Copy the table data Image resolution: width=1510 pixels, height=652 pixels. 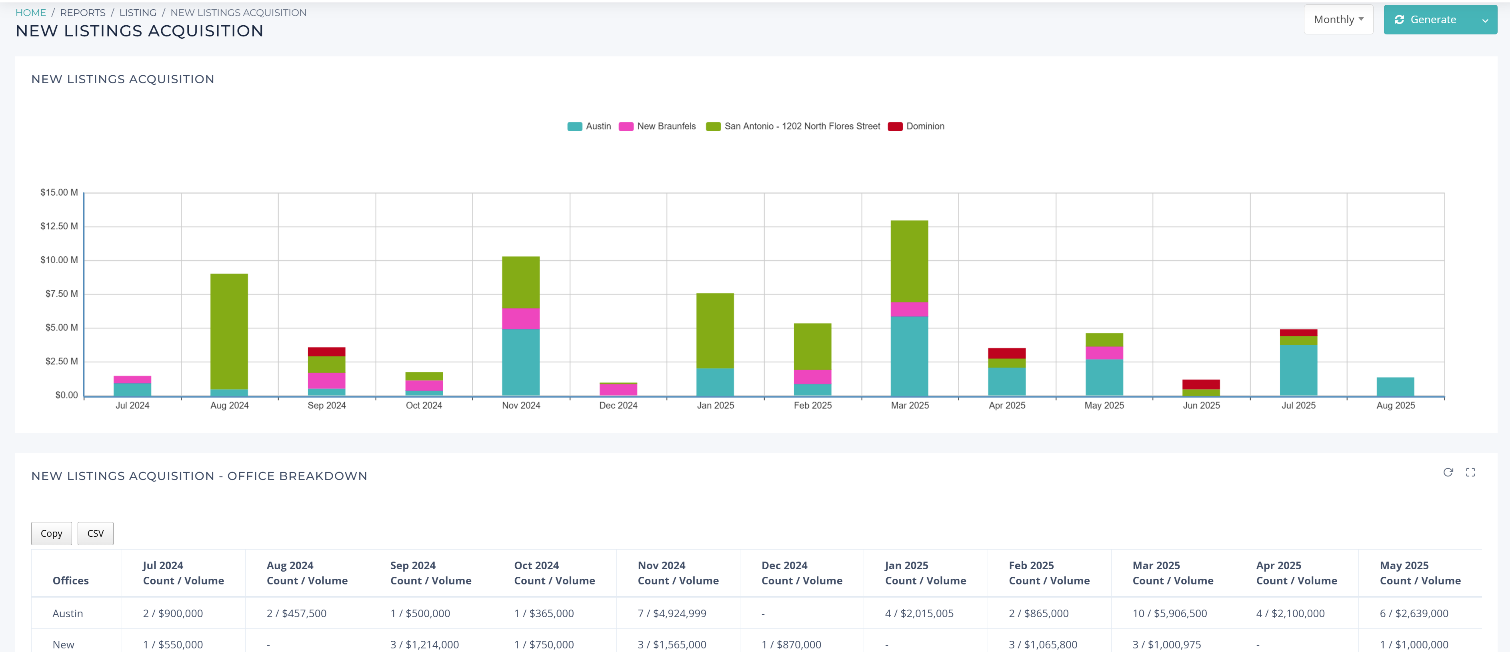pos(52,533)
